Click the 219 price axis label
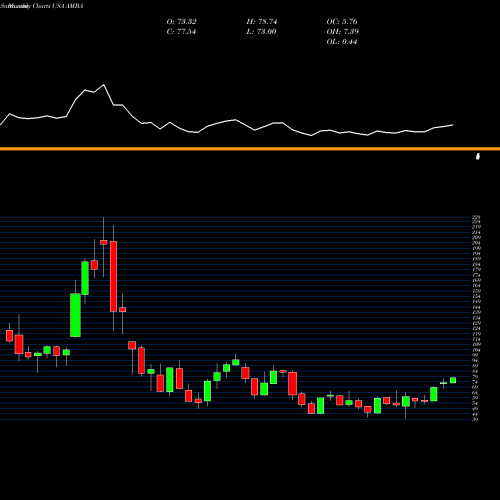Screen dimensions: 500x500 click(x=476, y=227)
